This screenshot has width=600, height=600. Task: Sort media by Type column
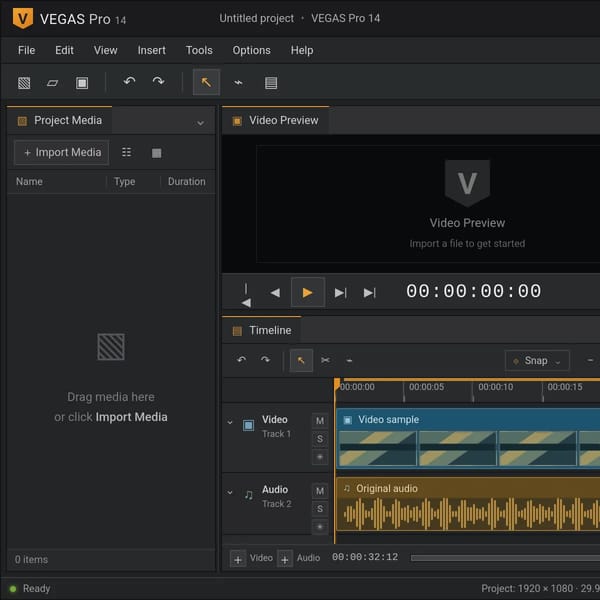click(124, 181)
